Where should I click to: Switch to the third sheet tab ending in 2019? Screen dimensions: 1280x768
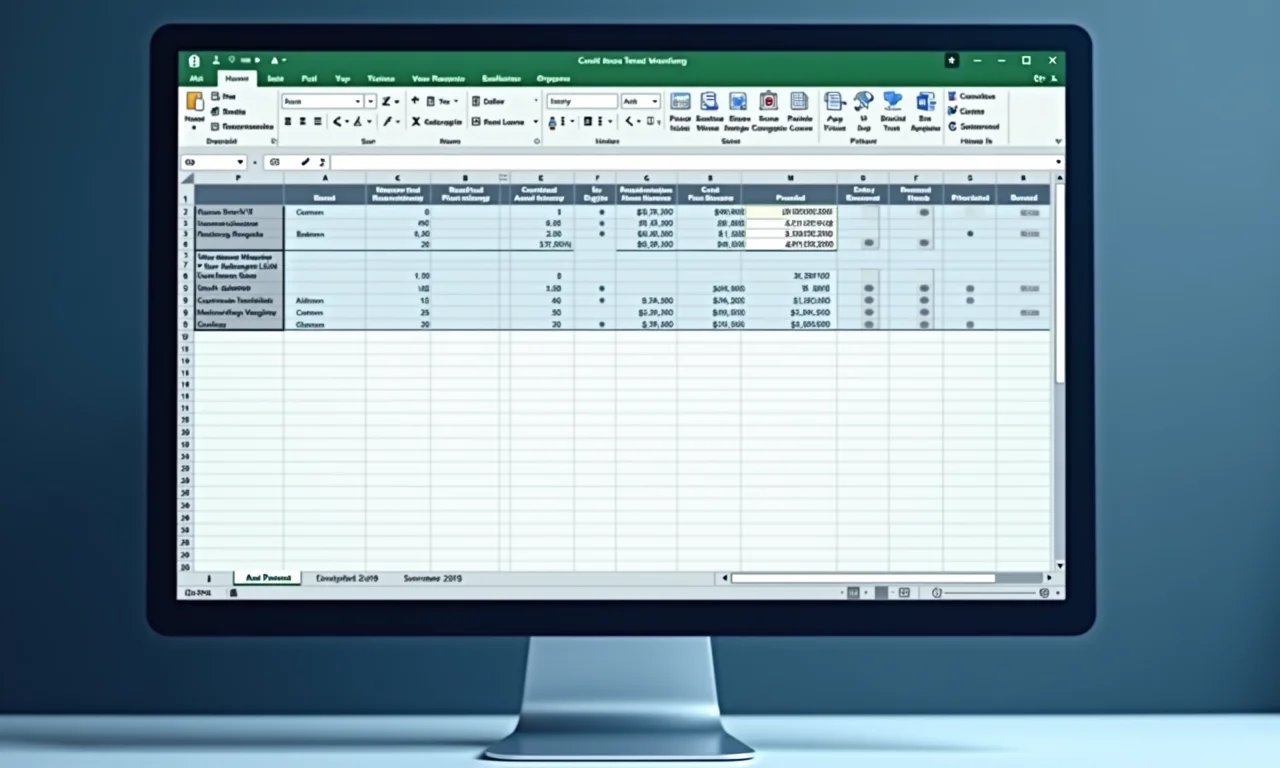pos(432,578)
